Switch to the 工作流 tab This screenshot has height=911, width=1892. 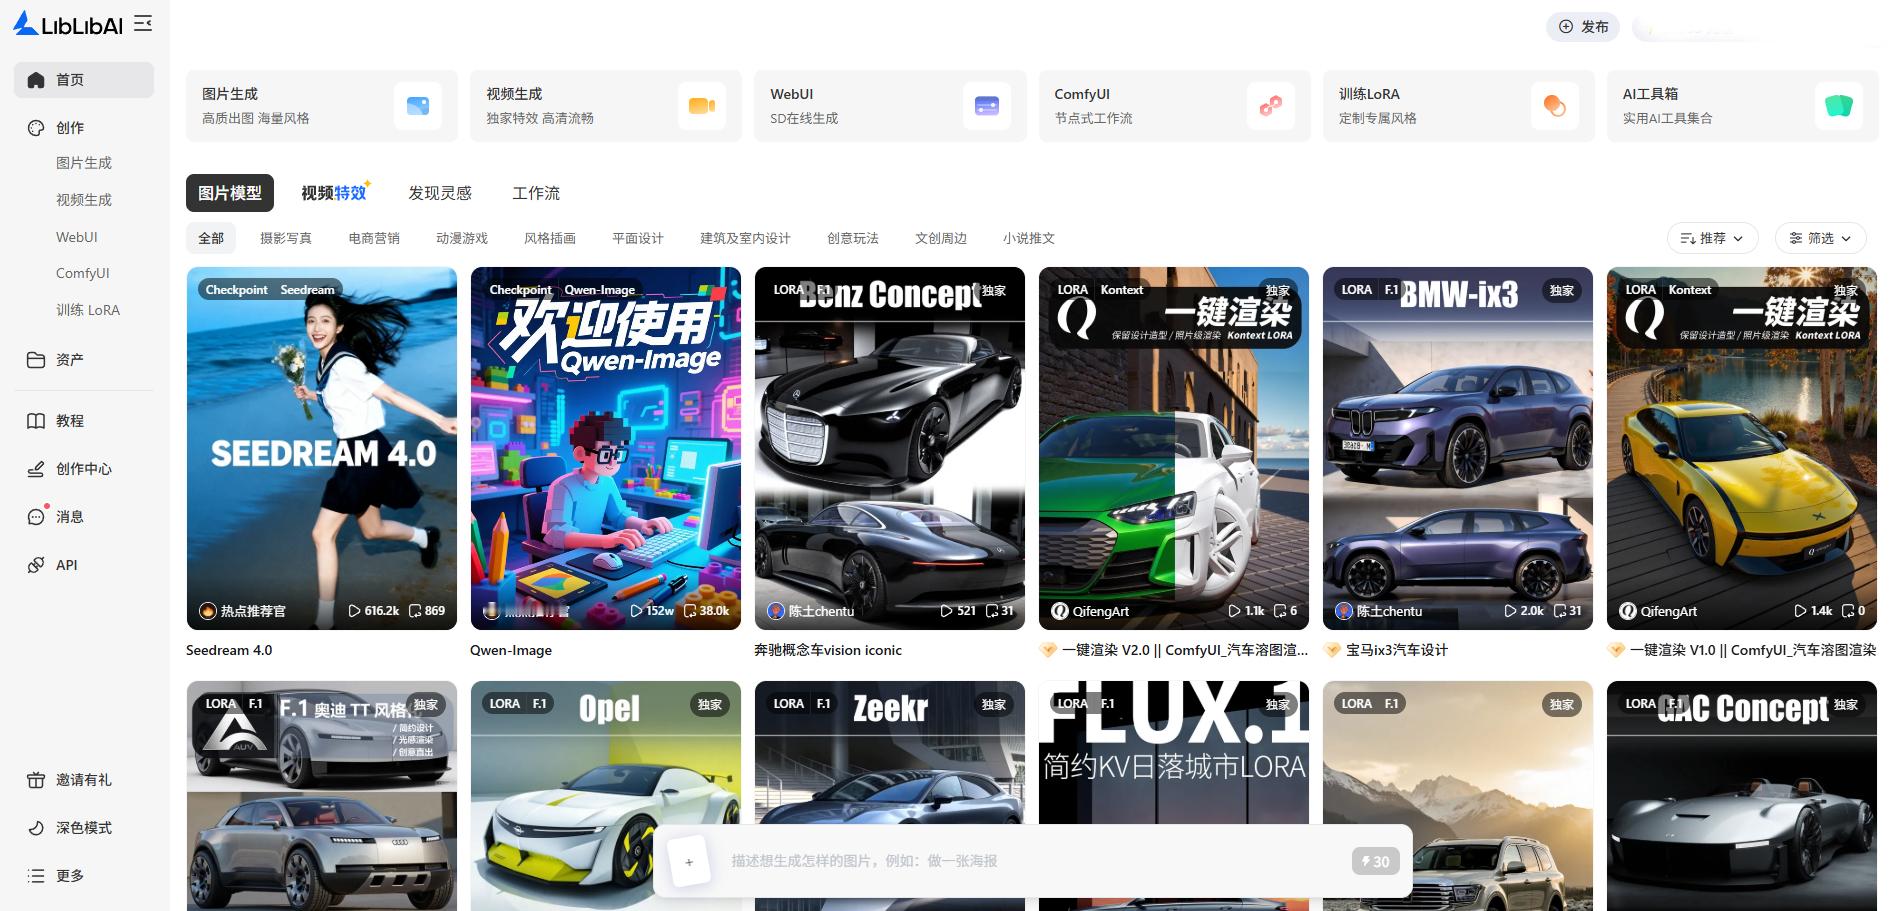(536, 193)
